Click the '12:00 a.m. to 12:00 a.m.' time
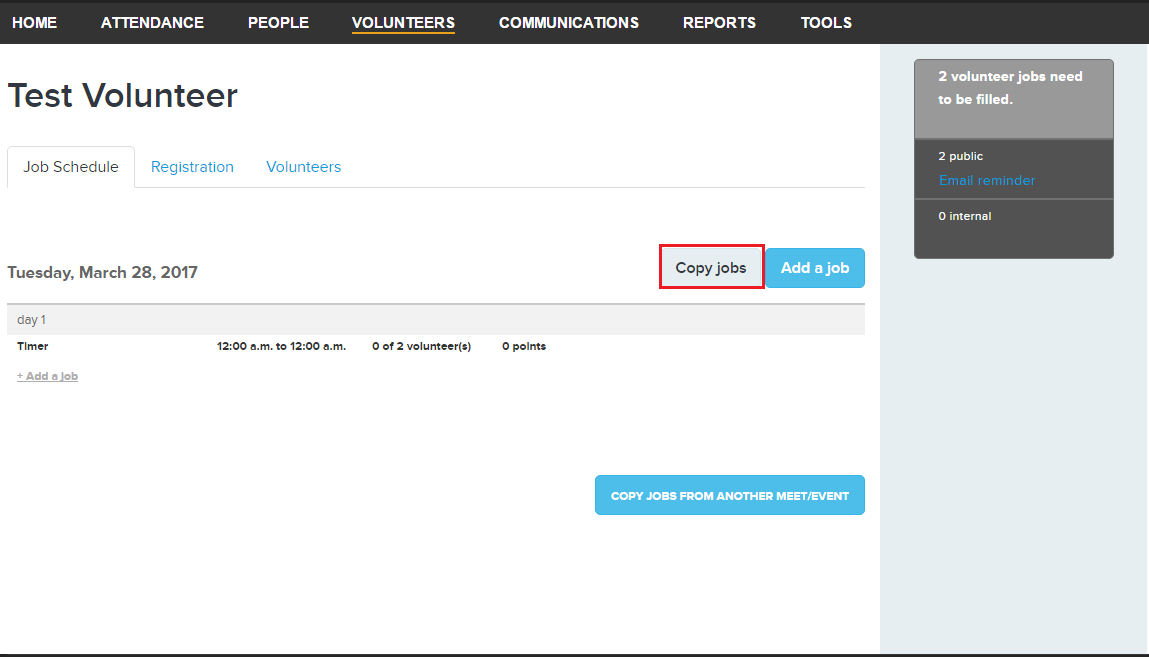1149x659 pixels. pyautogui.click(x=281, y=346)
